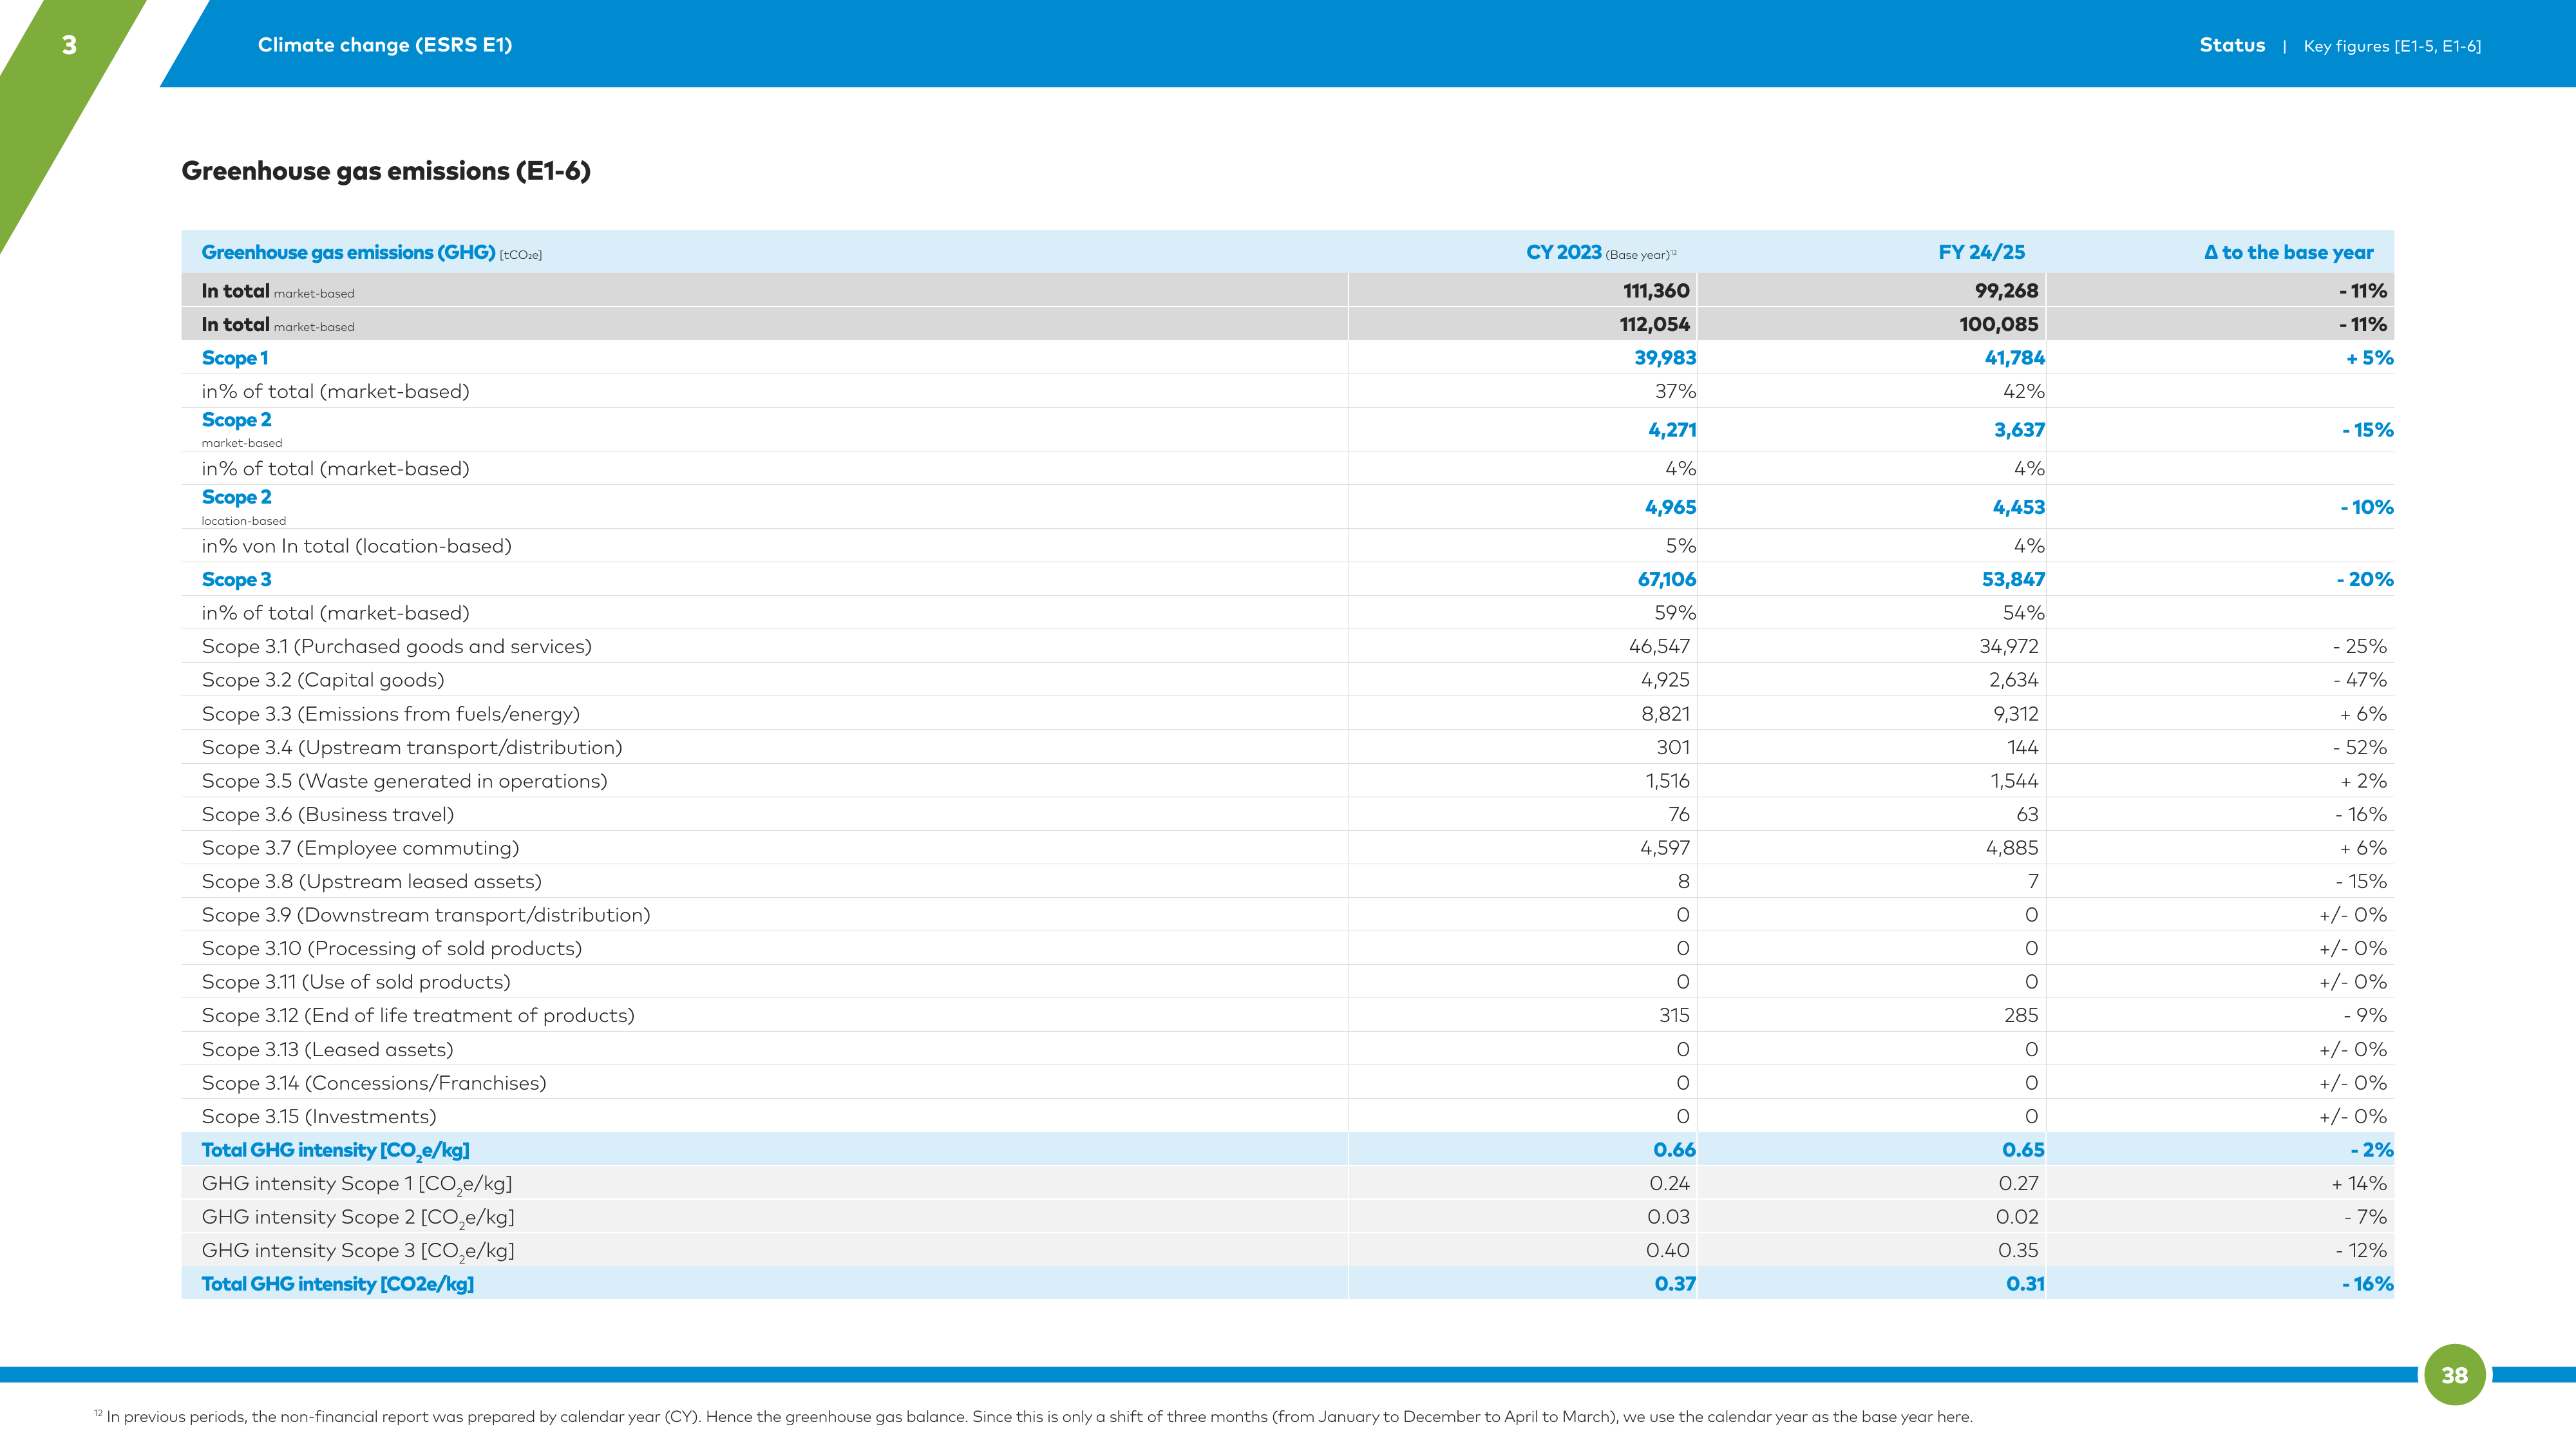Click the '- 52%' upstream transport change
Viewport: 2576px width, 1449px height.
pos(2360,747)
